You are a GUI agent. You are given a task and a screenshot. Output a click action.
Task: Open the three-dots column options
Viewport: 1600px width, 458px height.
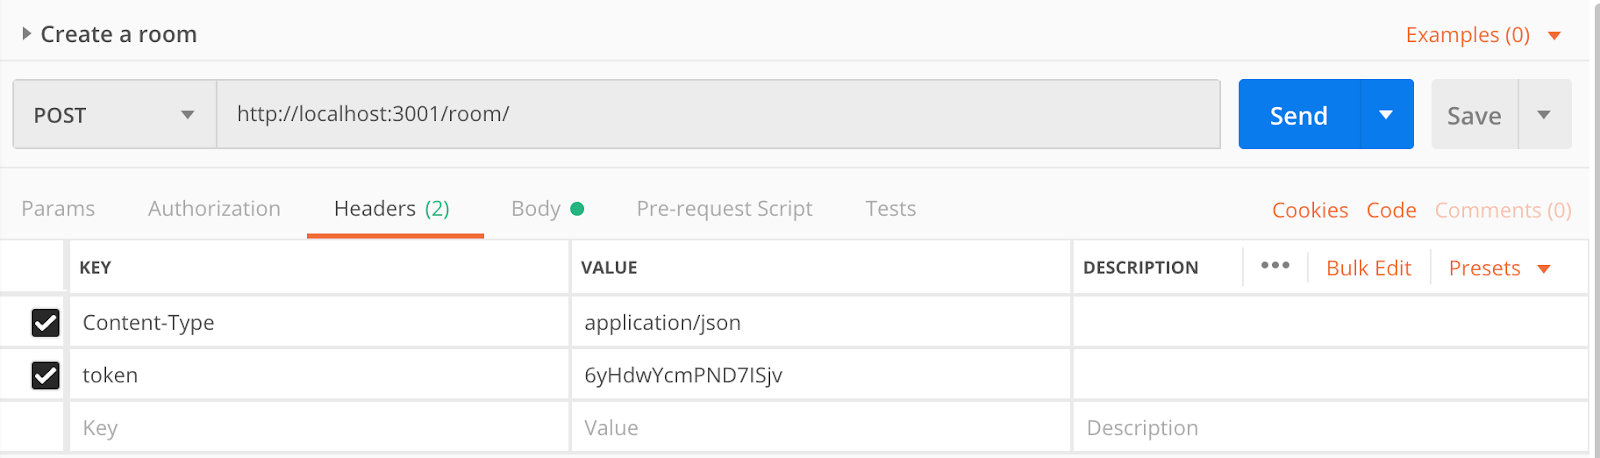1275,266
